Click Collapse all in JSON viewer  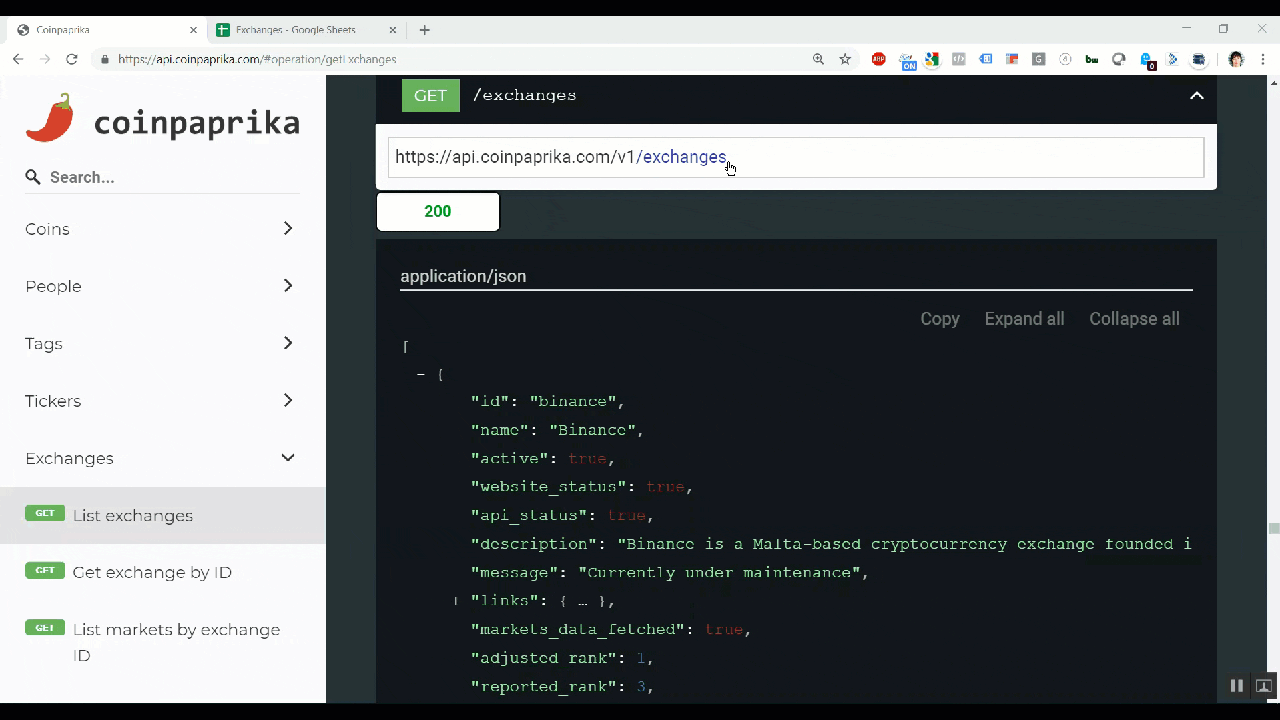click(x=1134, y=319)
